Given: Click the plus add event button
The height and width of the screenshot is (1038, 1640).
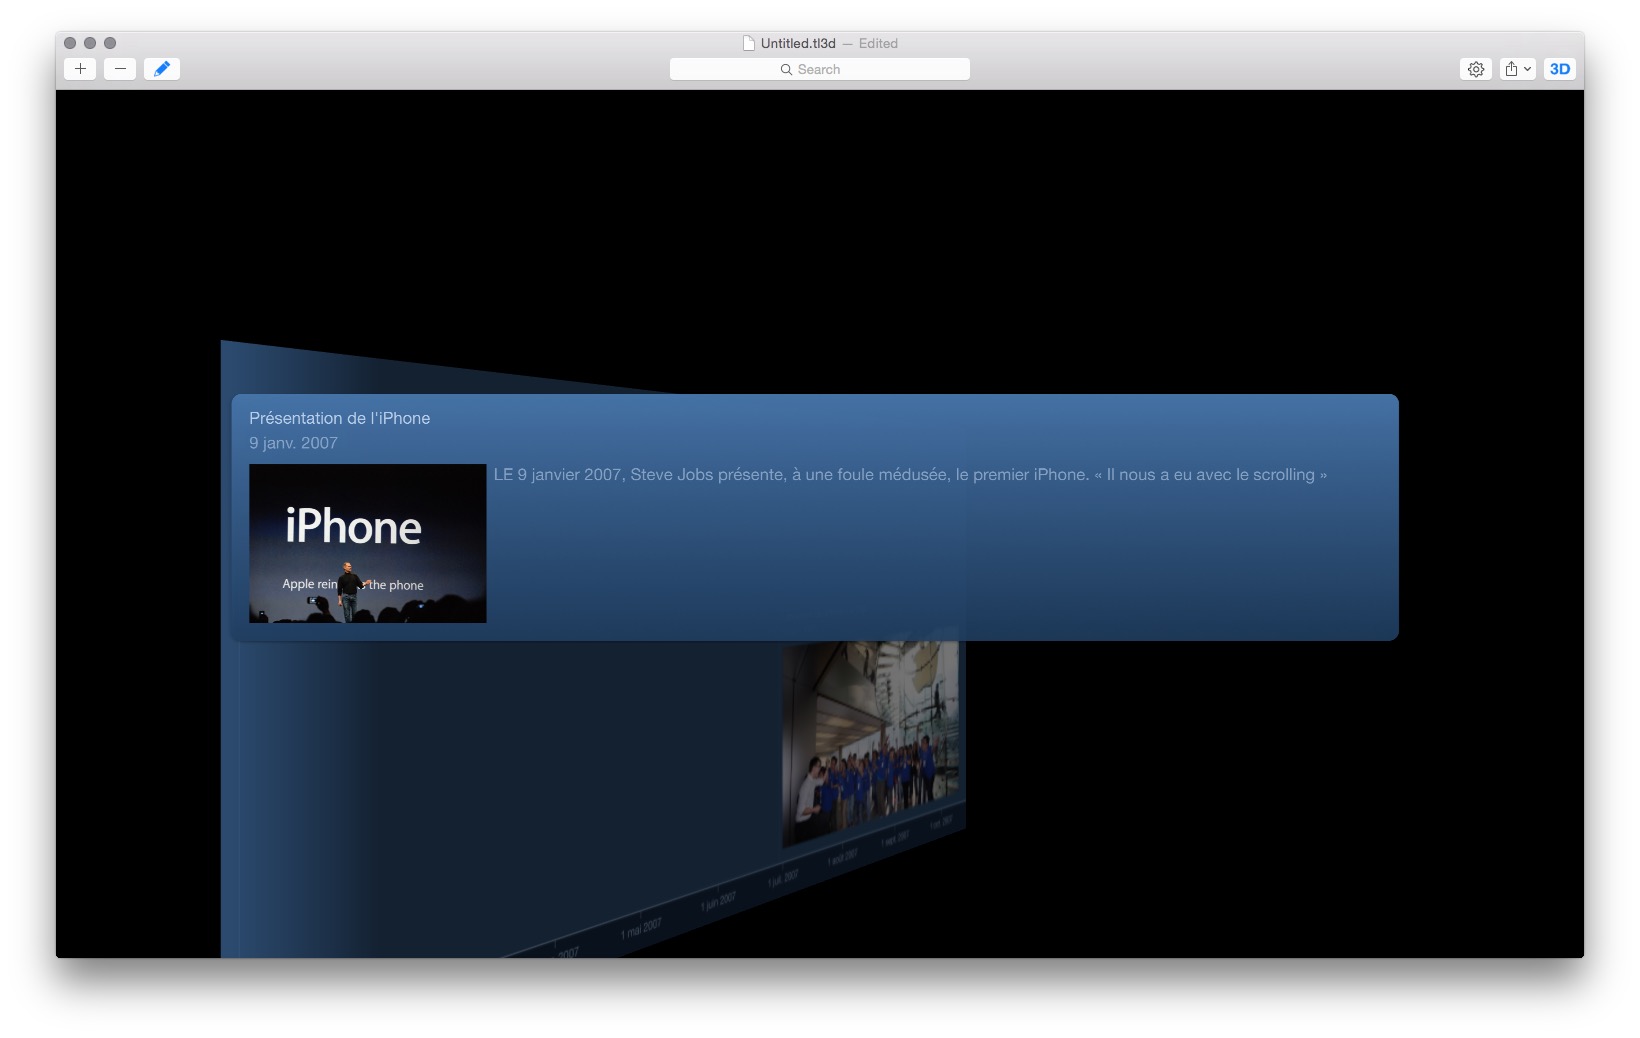Looking at the screenshot, I should tap(80, 69).
